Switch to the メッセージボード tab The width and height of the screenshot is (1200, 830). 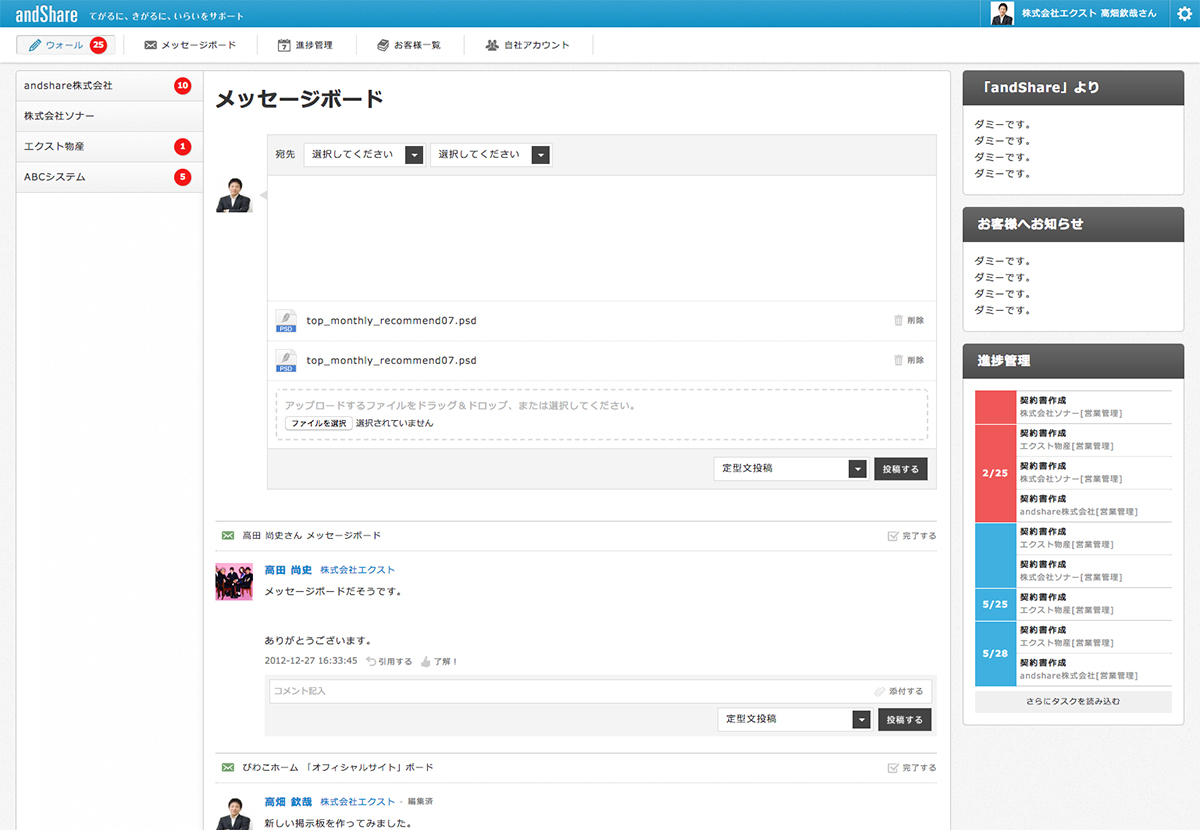click(x=190, y=45)
